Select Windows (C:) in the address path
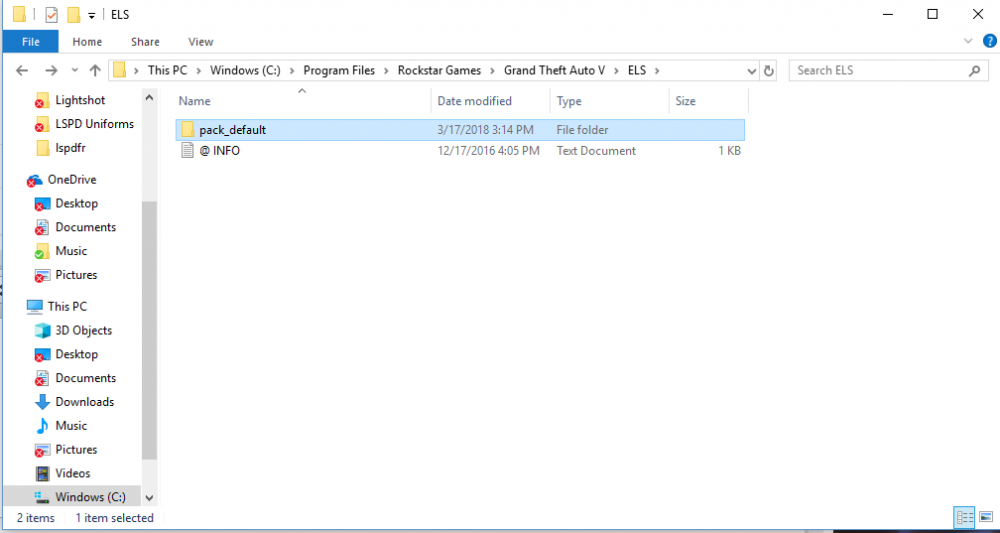The width and height of the screenshot is (1000, 533). coord(246,71)
